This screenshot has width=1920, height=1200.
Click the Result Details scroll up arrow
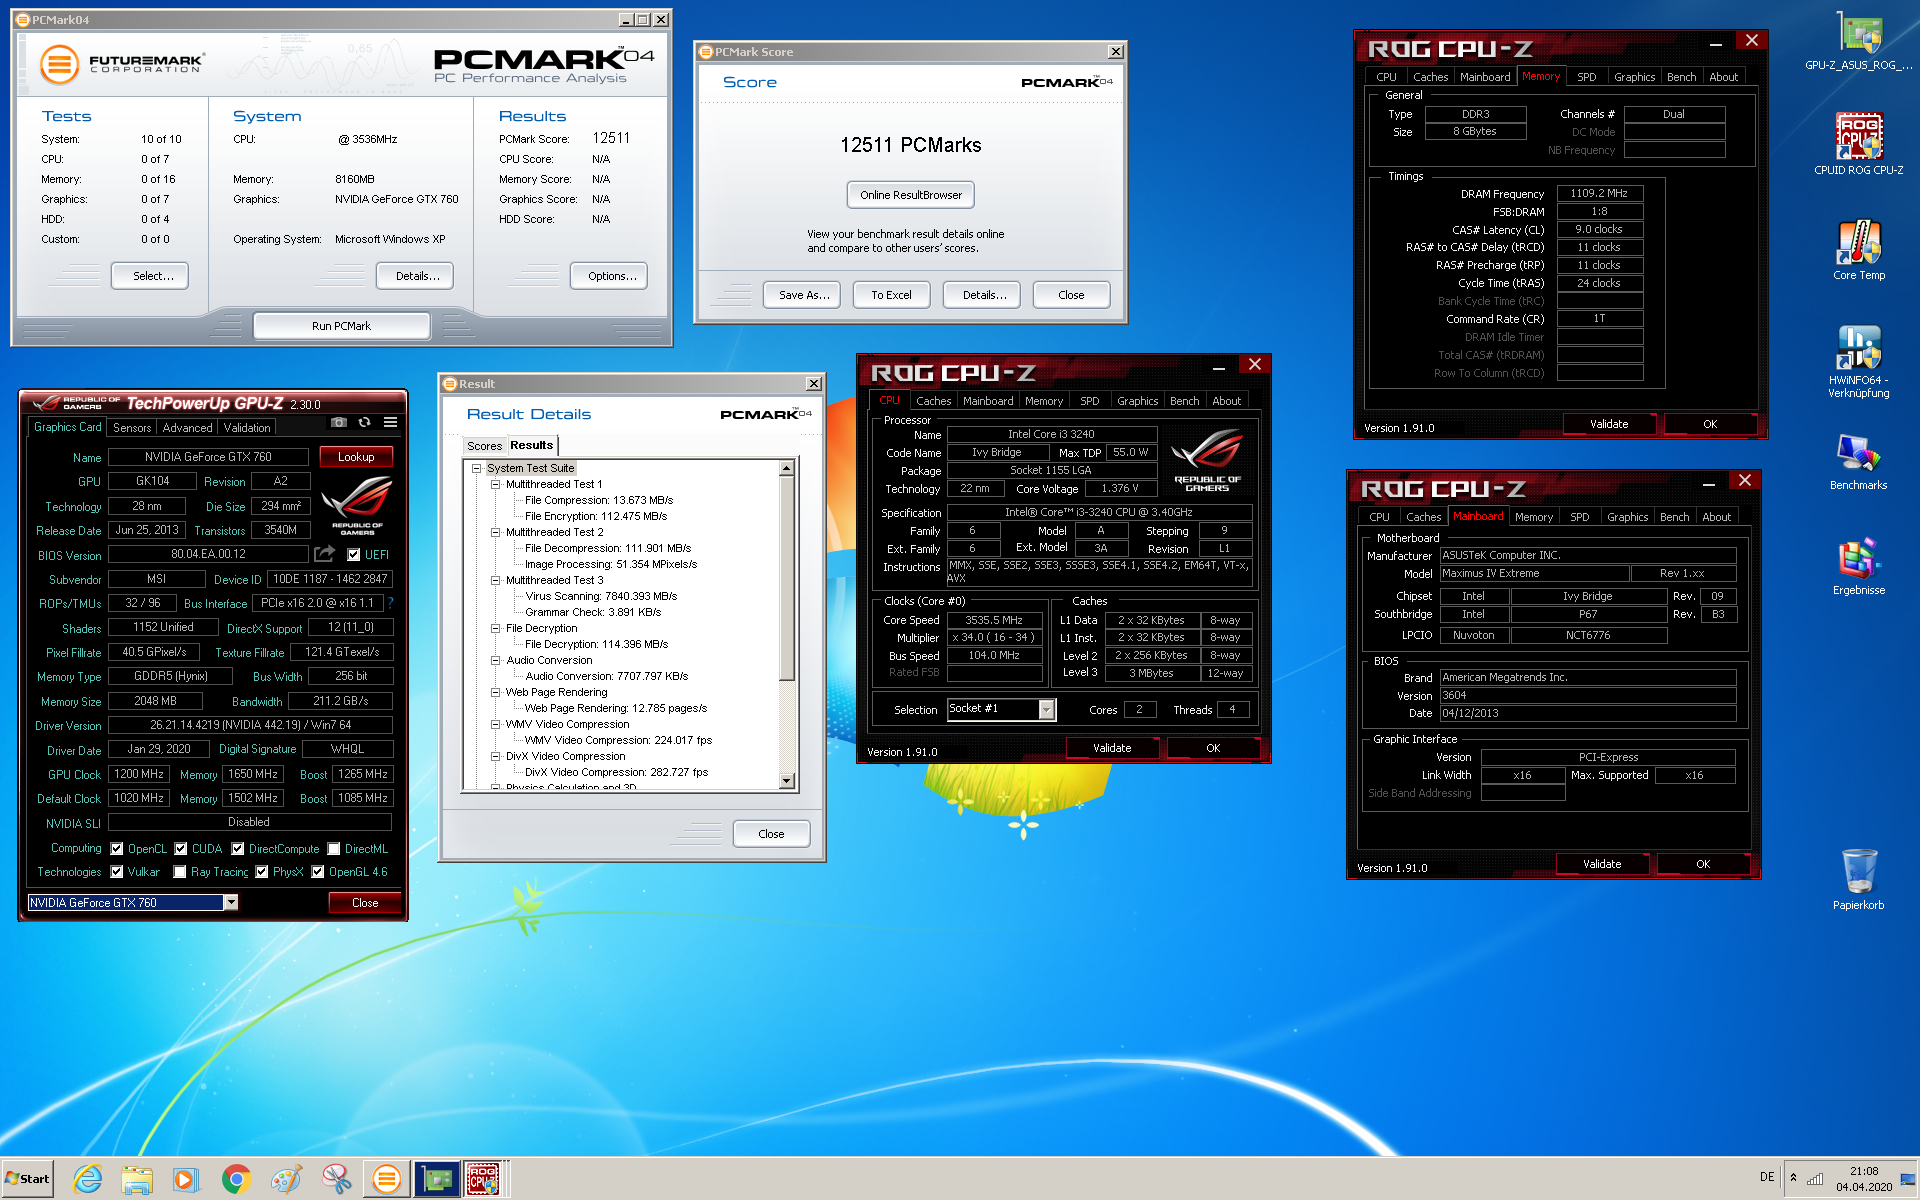coord(787,468)
